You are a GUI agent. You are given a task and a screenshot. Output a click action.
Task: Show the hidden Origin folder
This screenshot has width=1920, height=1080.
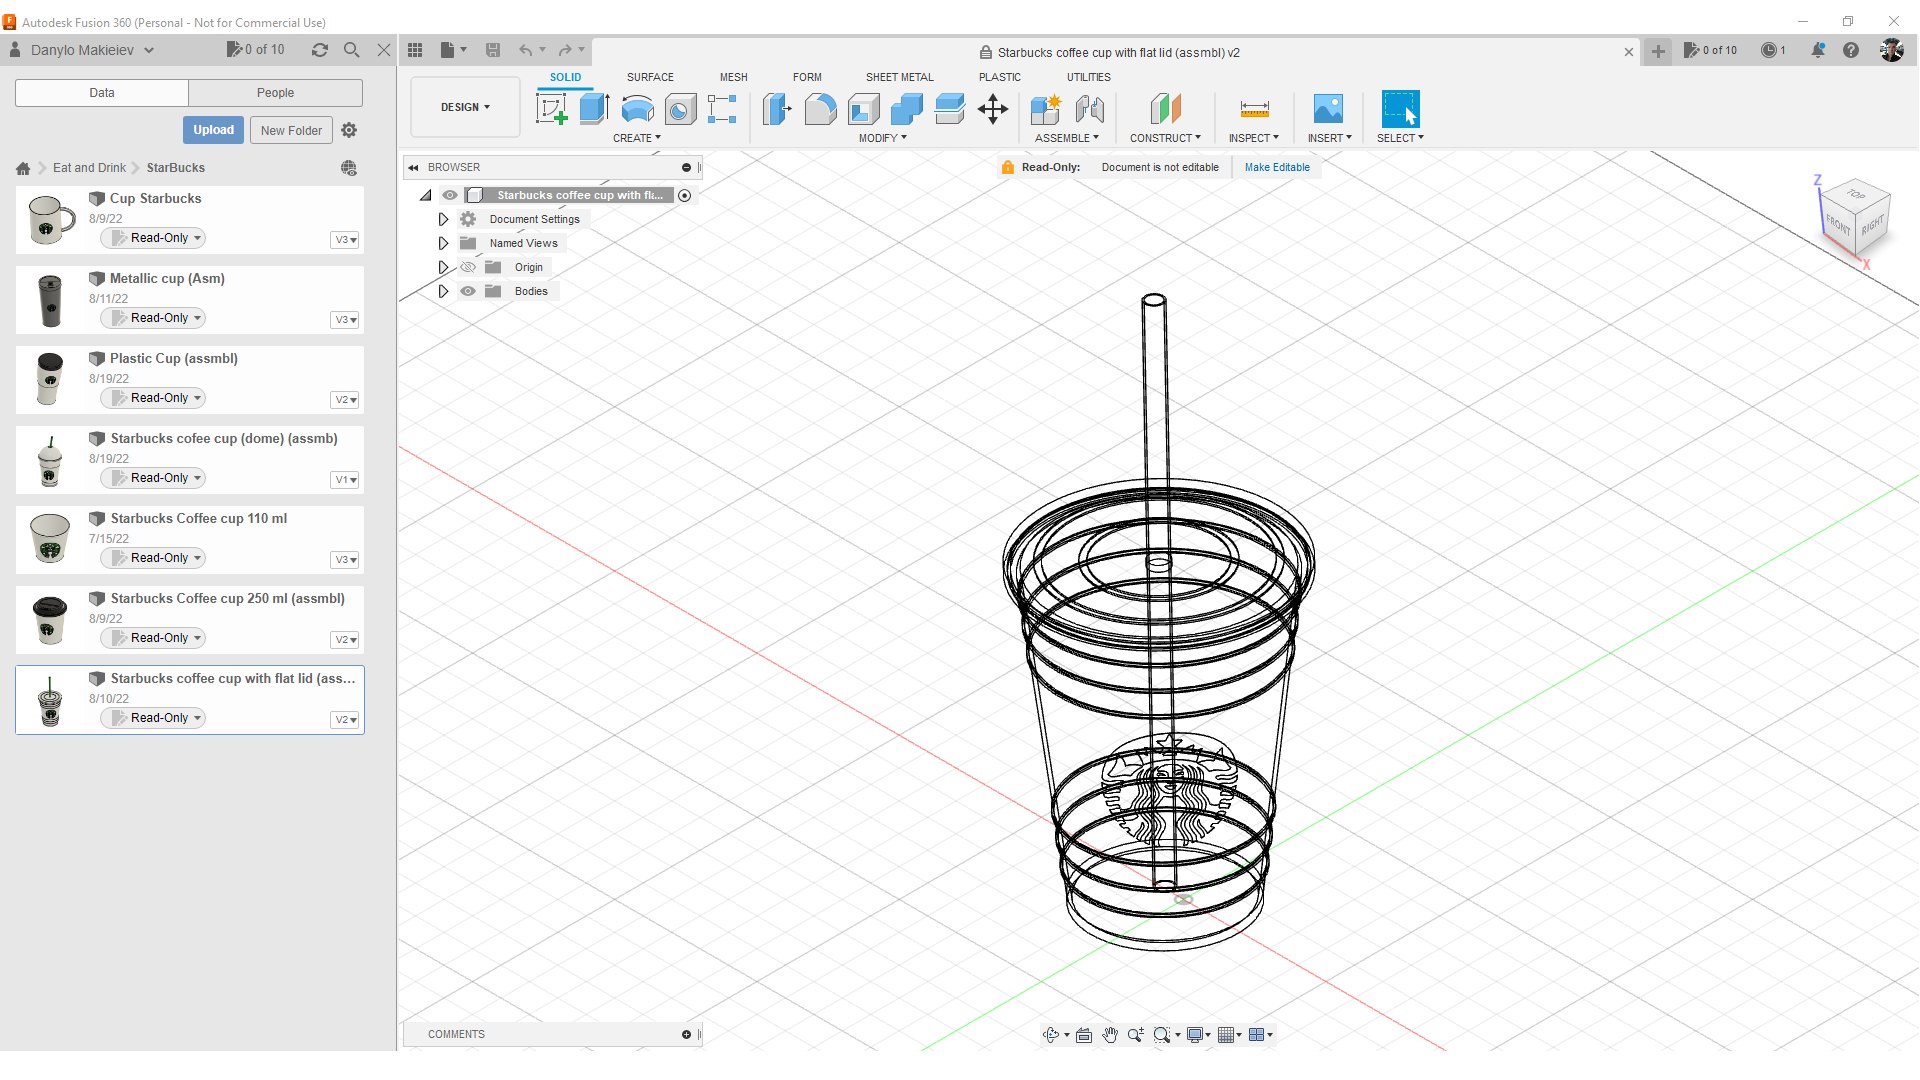[468, 267]
